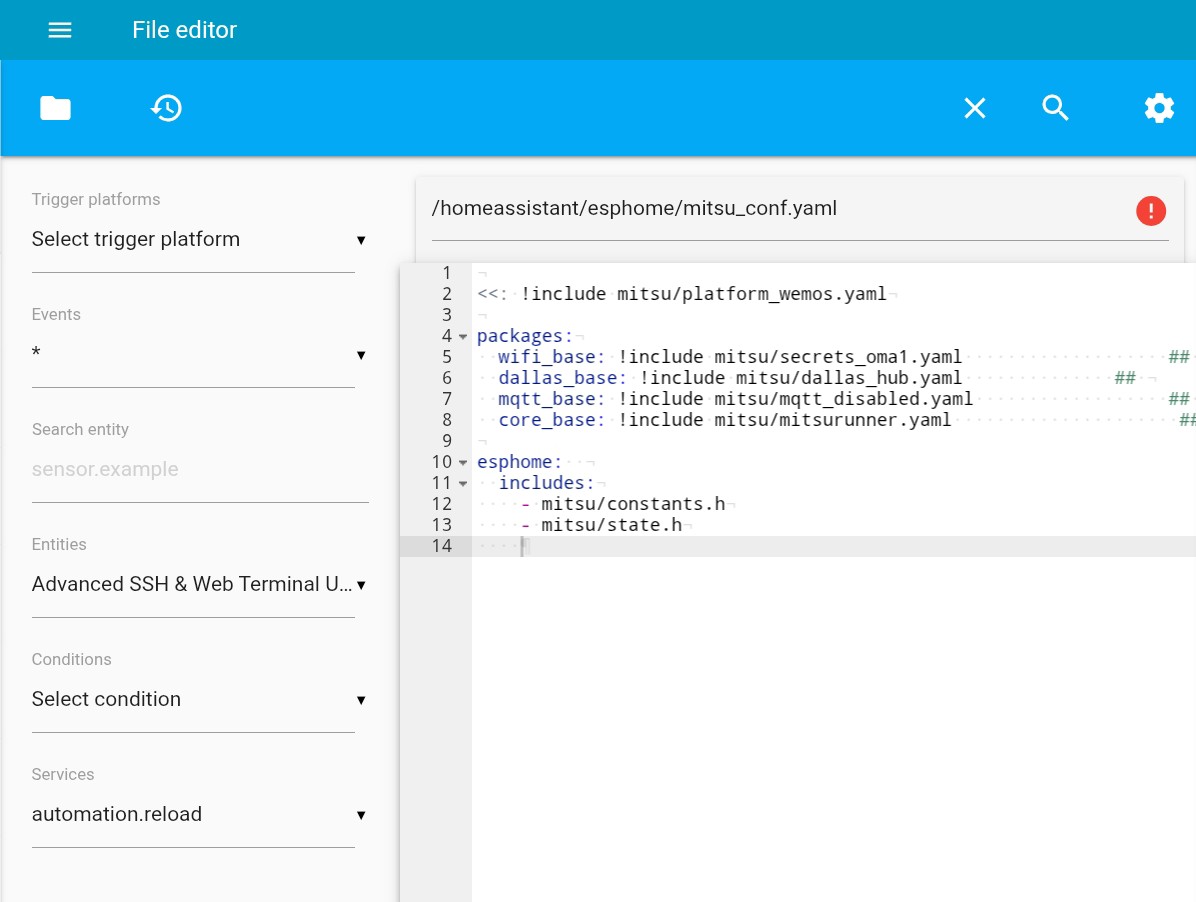
Task: Open editor settings gear icon
Action: coord(1158,108)
